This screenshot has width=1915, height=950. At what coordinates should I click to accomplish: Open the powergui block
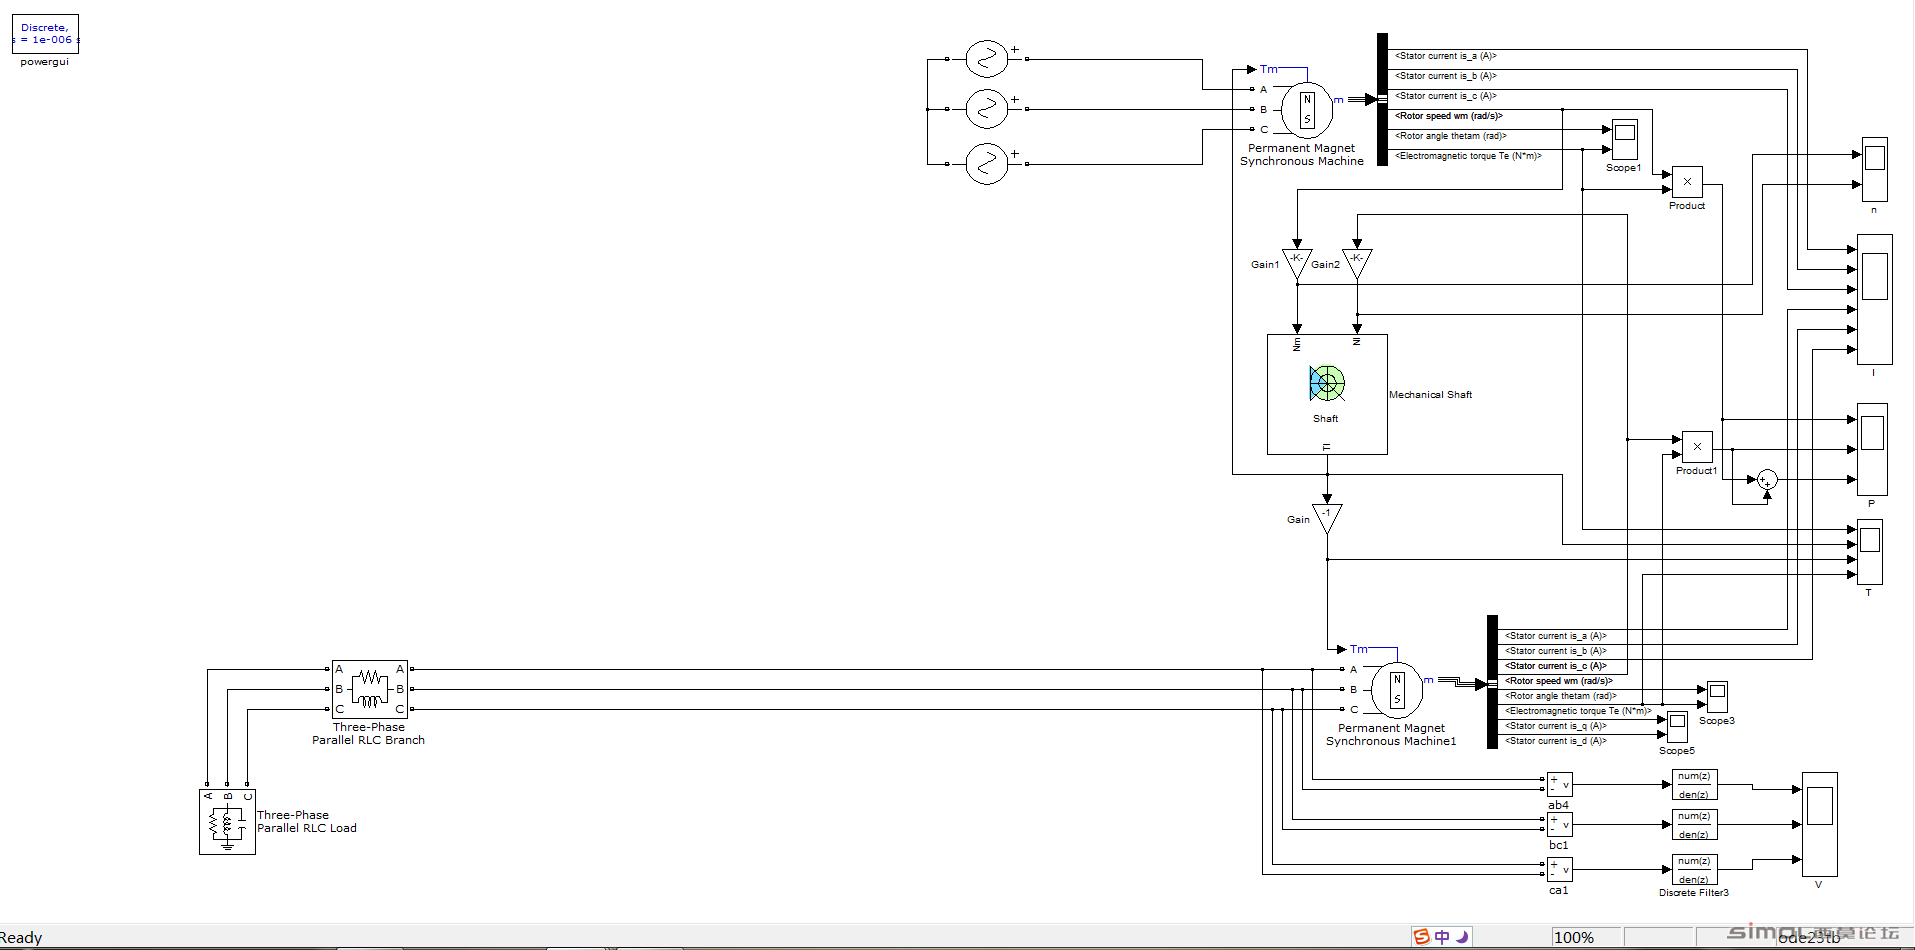coord(45,34)
